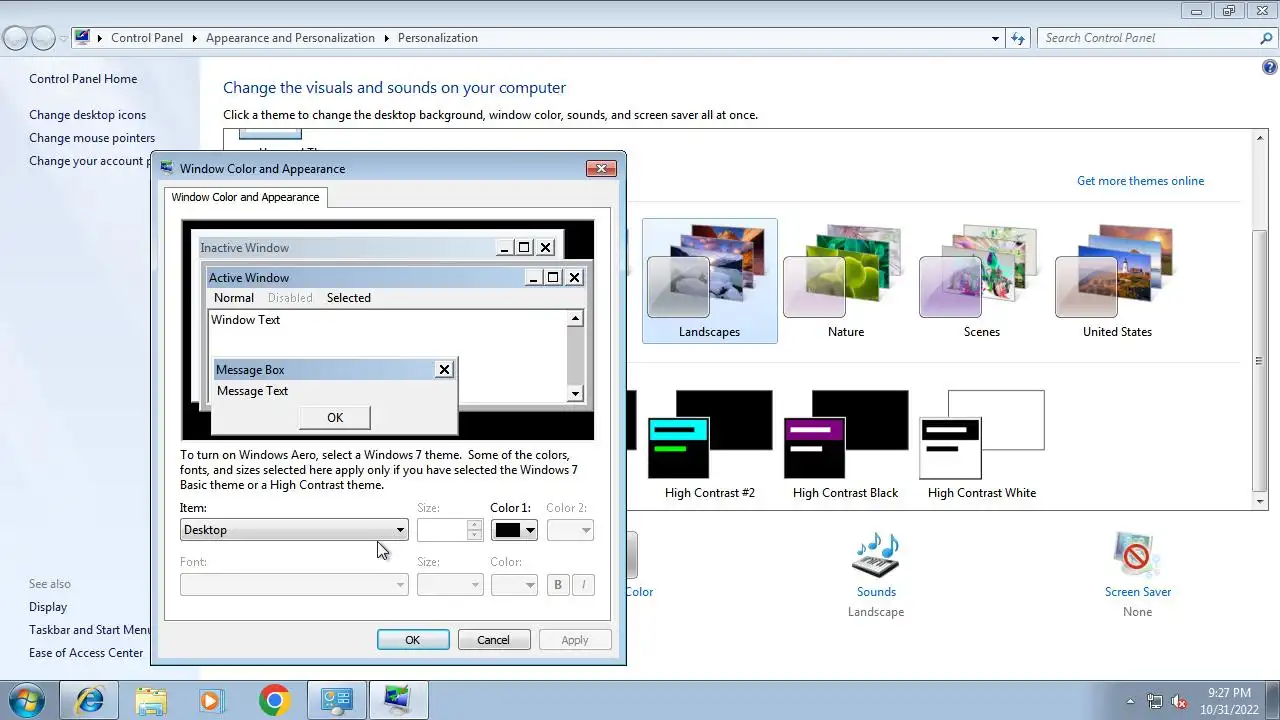Open the font Color dropdown
1280x720 pixels.
tap(514, 584)
